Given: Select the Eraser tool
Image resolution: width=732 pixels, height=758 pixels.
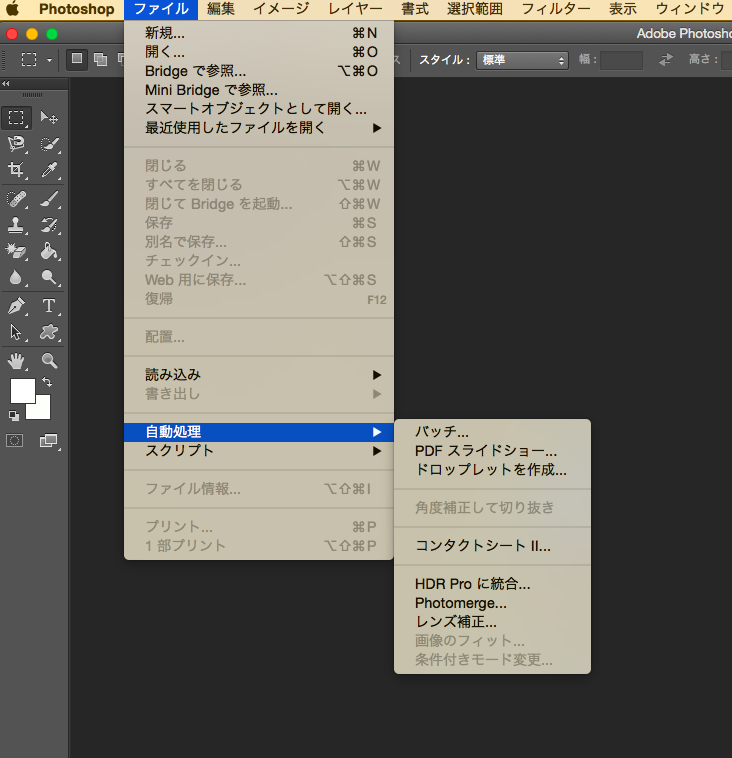Looking at the screenshot, I should coord(16,251).
